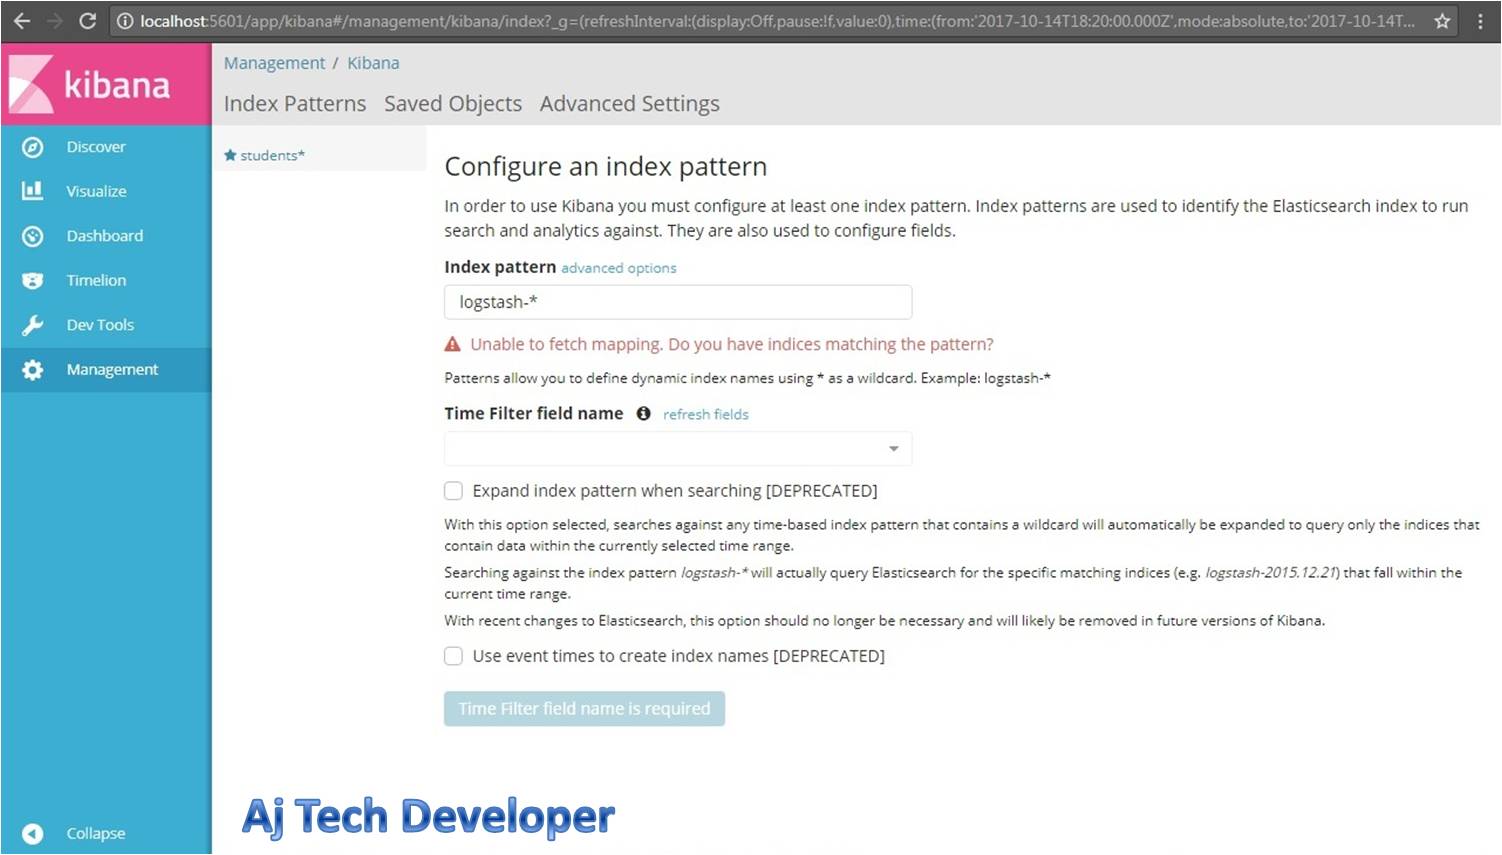This screenshot has width=1502, height=855.
Task: Switch to the Saved Objects tab
Action: (453, 104)
